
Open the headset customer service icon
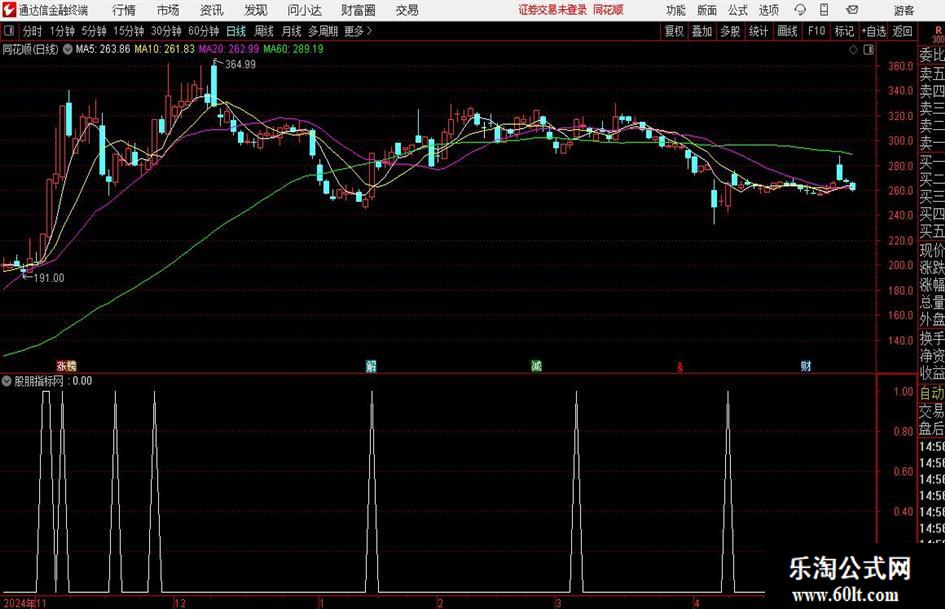pos(800,10)
